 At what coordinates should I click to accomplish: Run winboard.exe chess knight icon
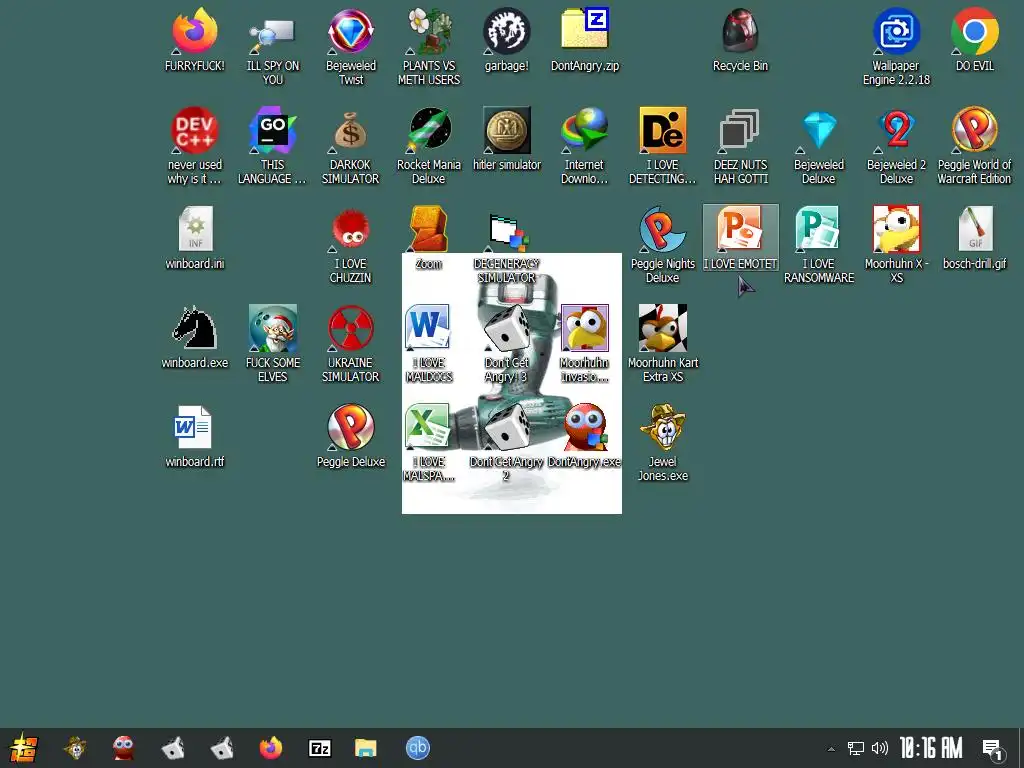point(195,338)
